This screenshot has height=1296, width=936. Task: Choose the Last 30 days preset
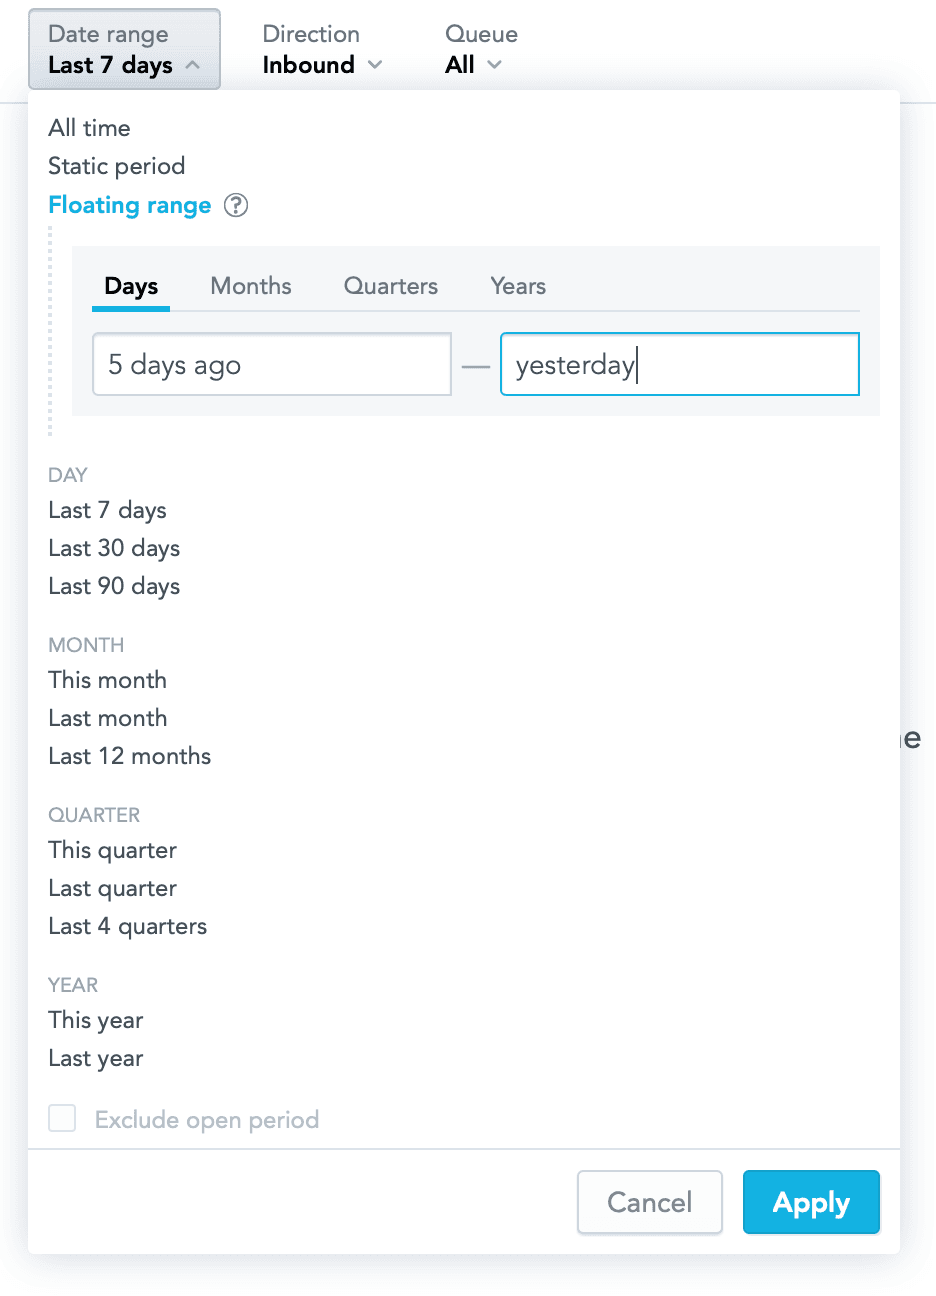click(113, 548)
